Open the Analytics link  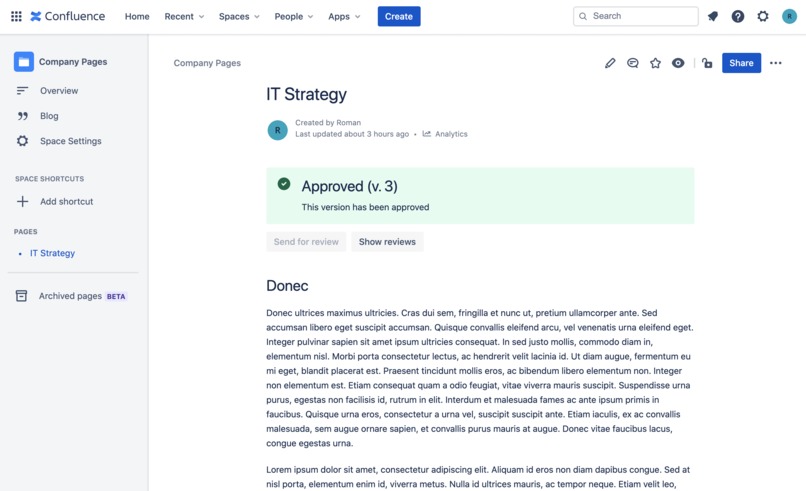(451, 134)
